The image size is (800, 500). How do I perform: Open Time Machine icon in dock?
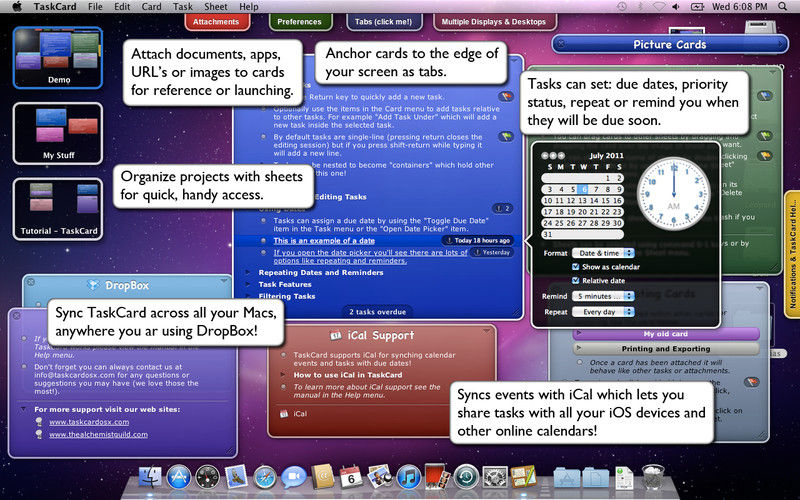pyautogui.click(x=465, y=478)
